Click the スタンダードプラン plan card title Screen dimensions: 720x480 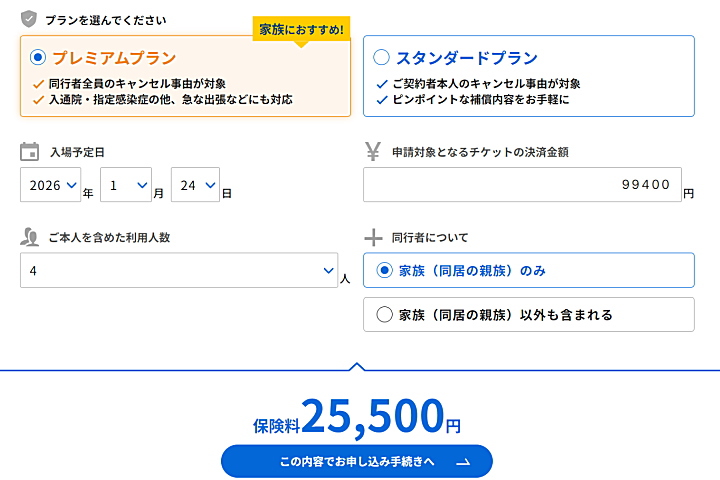[467, 58]
